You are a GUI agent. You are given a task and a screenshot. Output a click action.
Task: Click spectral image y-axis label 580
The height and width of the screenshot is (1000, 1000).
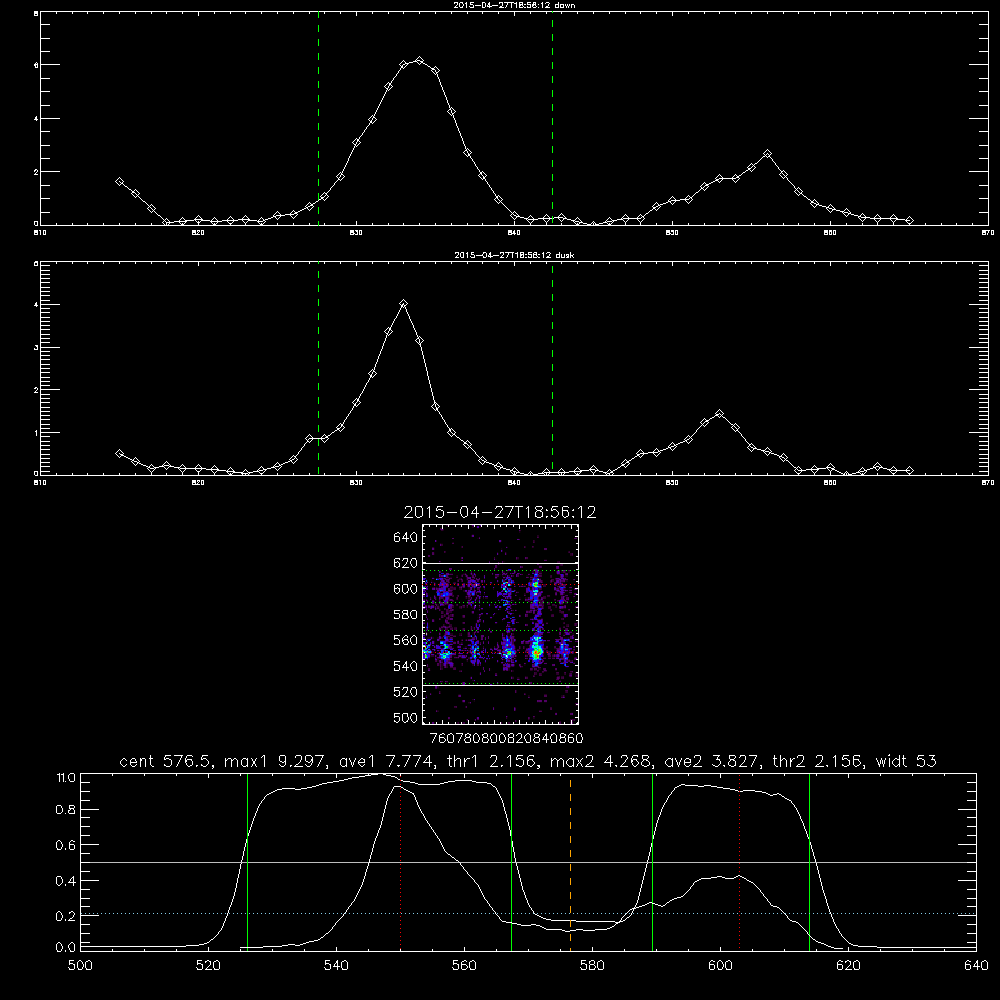click(405, 615)
